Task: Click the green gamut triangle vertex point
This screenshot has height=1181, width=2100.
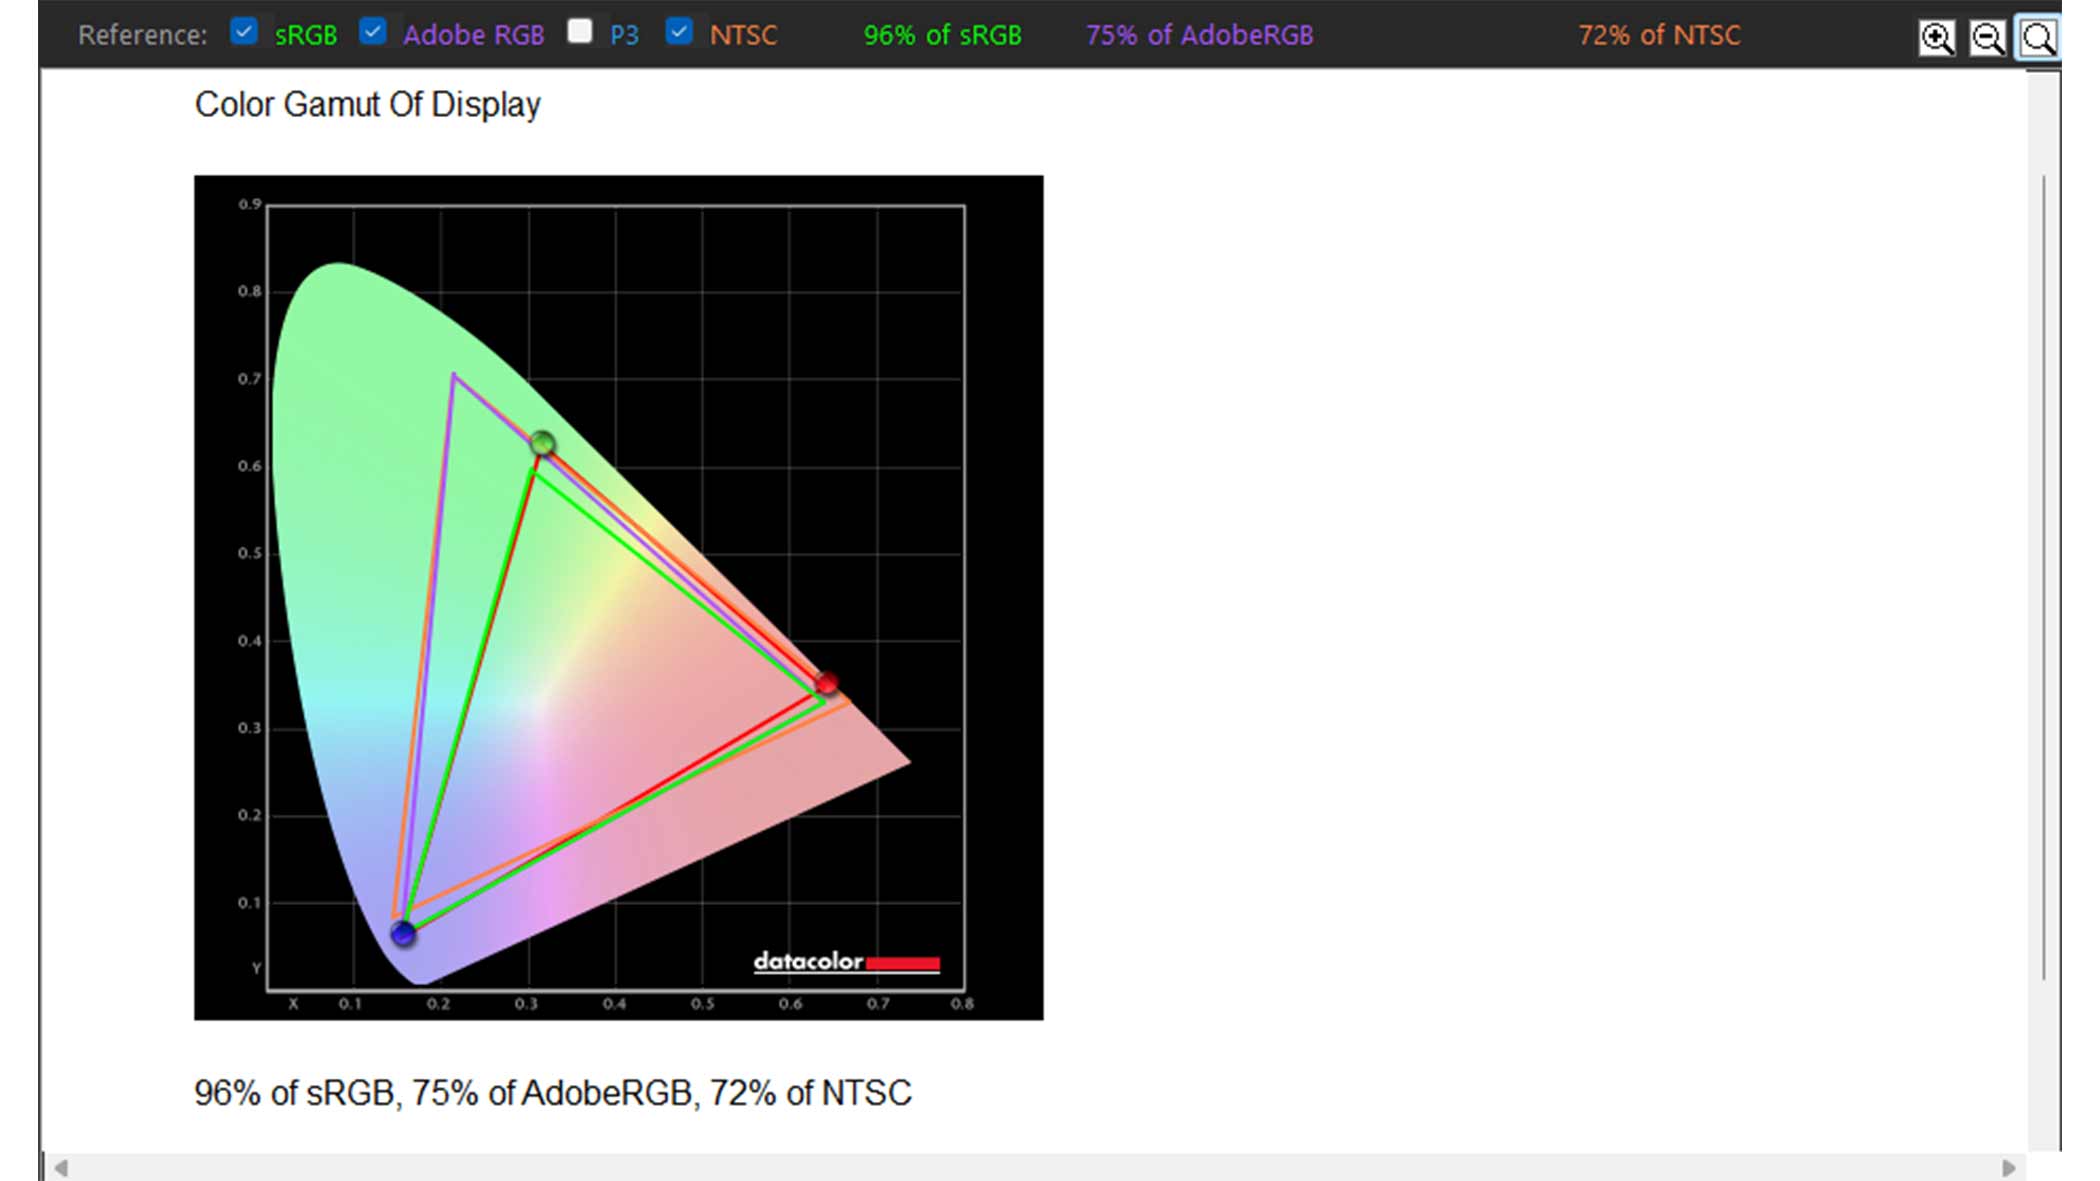Action: click(545, 444)
